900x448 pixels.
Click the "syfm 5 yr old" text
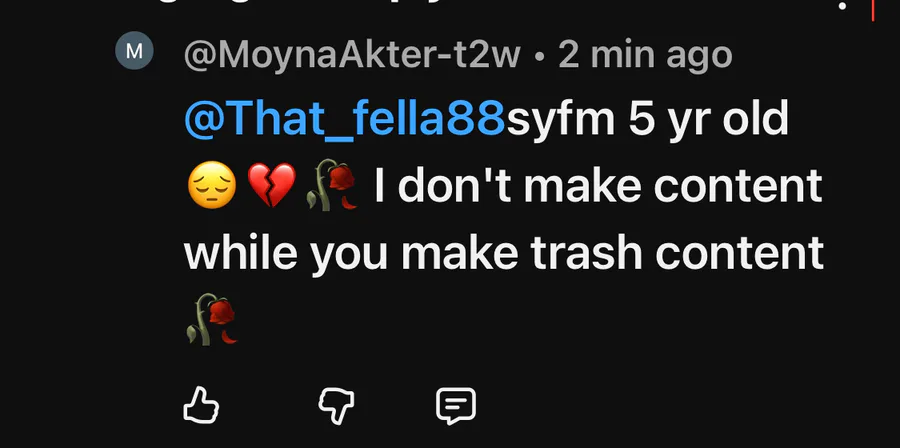click(648, 121)
